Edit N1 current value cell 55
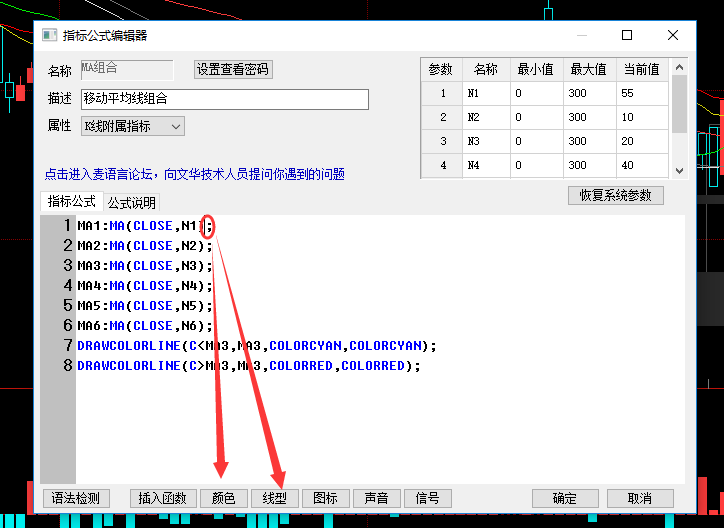Screen dimensions: 724x528 (641, 94)
